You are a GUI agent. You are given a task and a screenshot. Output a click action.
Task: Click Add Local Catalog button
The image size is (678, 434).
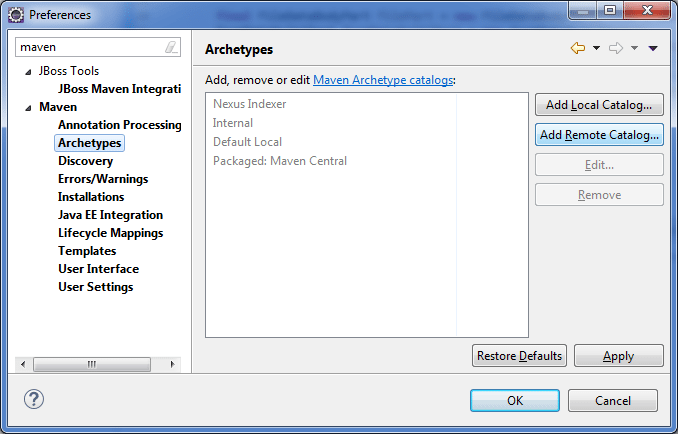(599, 105)
